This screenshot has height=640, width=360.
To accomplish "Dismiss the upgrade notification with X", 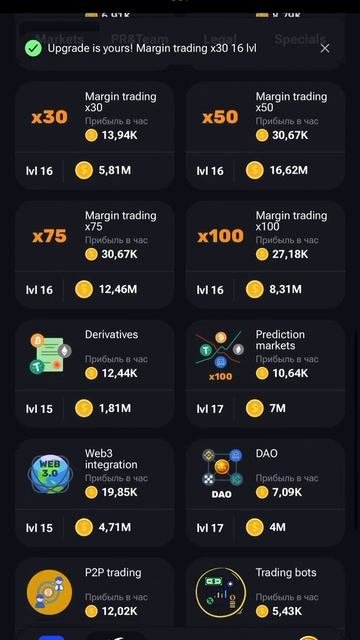I will (x=325, y=49).
